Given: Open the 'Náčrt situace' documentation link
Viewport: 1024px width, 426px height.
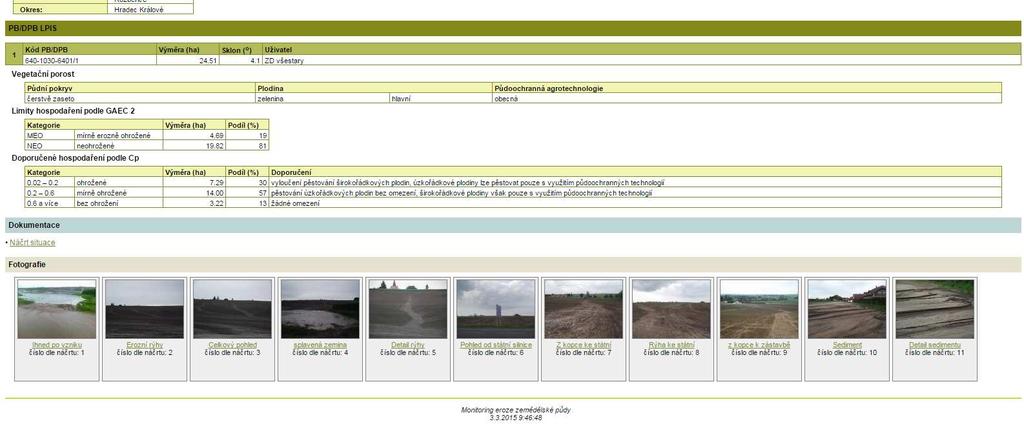Looking at the screenshot, I should click(x=33, y=242).
